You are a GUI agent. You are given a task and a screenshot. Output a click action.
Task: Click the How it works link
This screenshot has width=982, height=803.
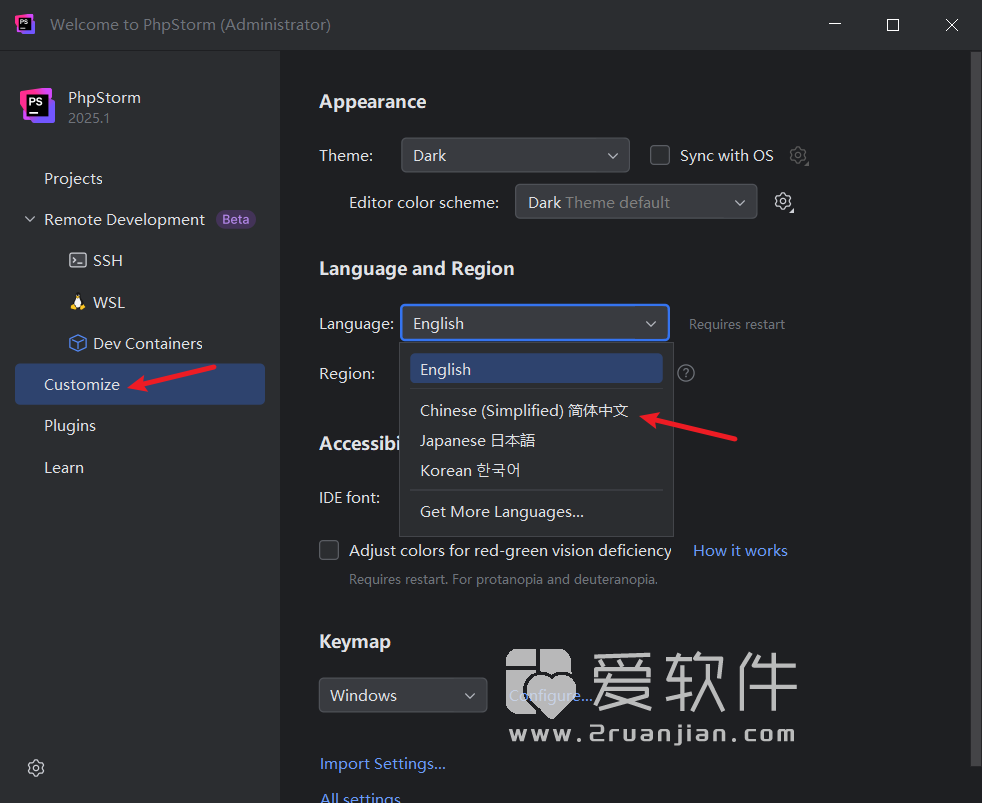pyautogui.click(x=740, y=550)
